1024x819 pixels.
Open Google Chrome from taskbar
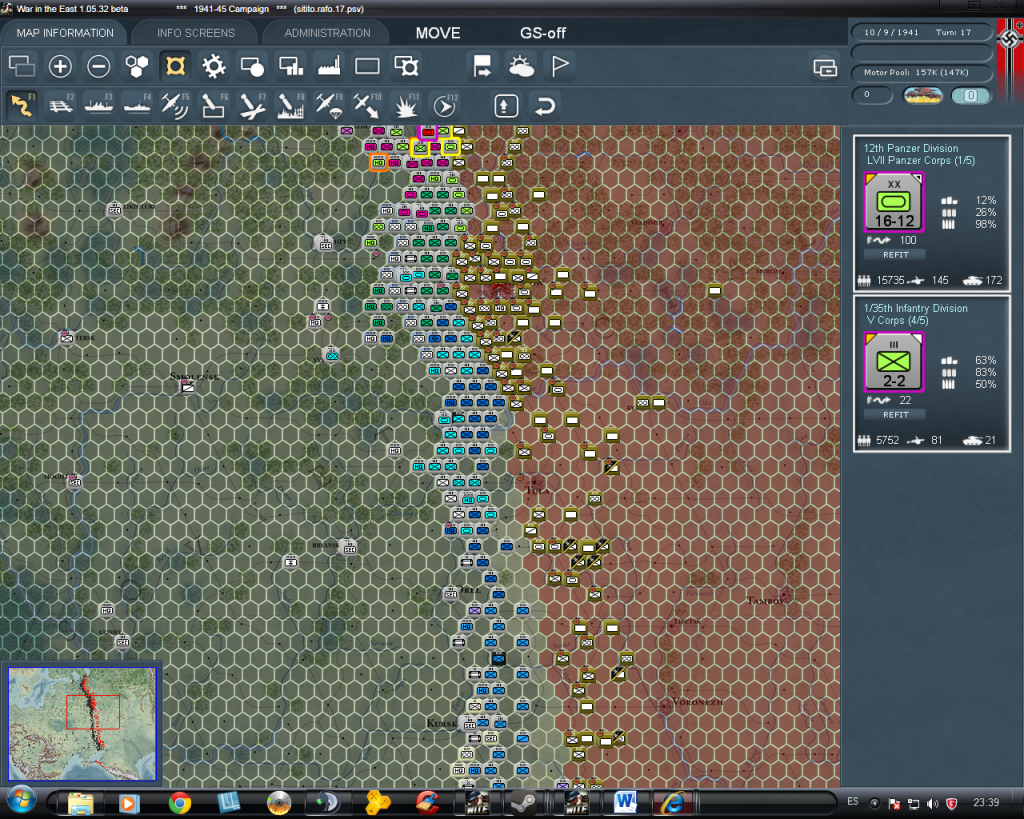[180, 803]
